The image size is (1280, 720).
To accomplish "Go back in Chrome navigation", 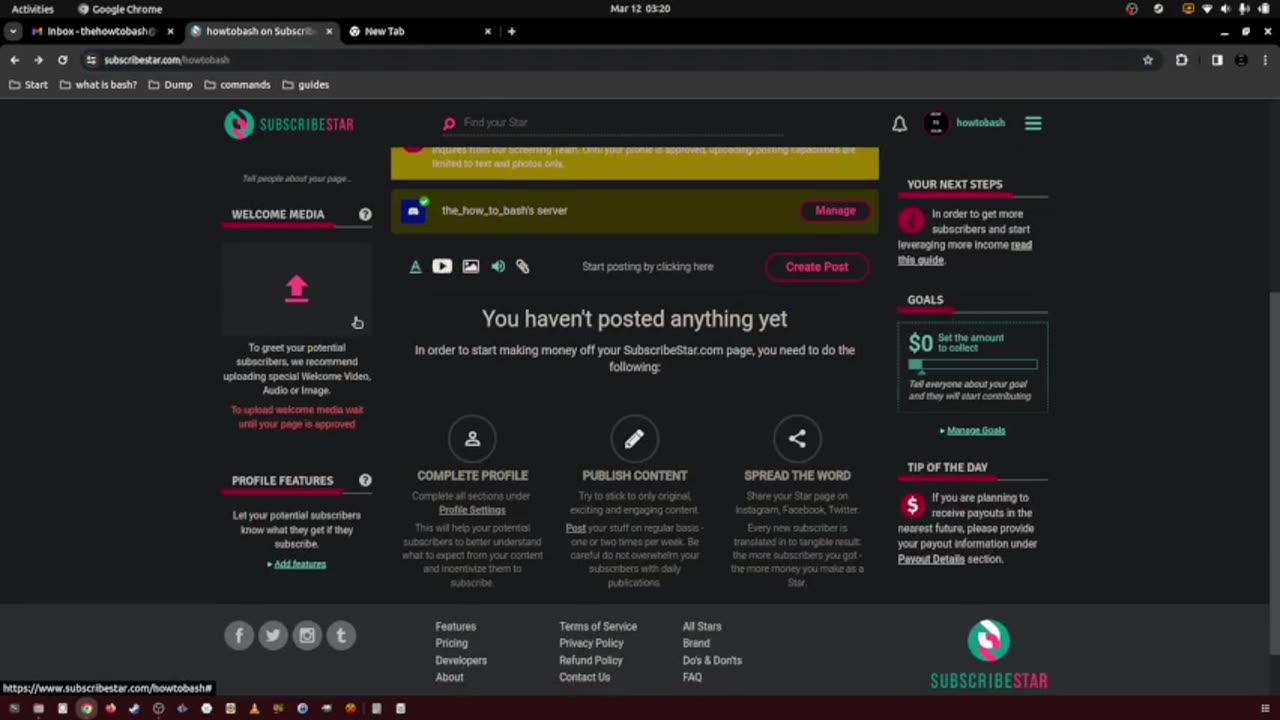I will (x=14, y=60).
